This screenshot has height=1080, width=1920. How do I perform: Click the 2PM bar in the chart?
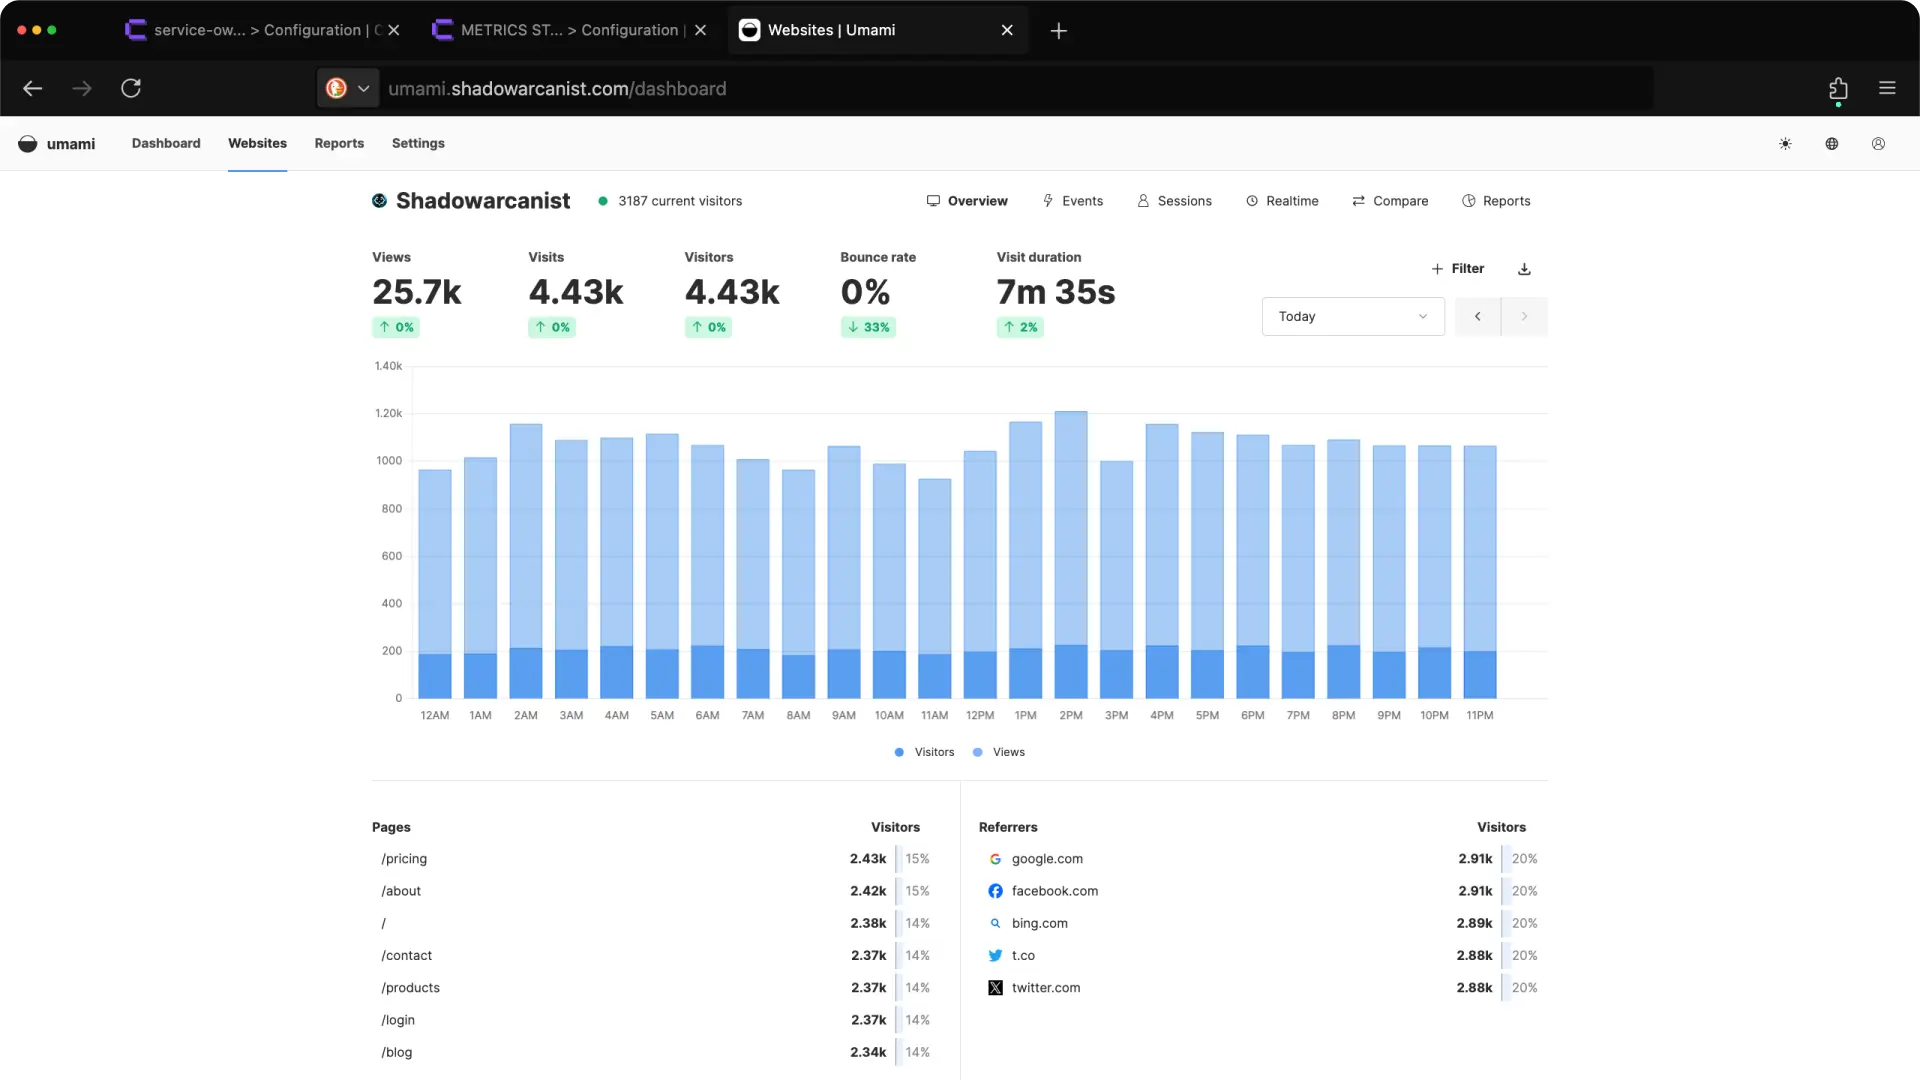point(1071,550)
